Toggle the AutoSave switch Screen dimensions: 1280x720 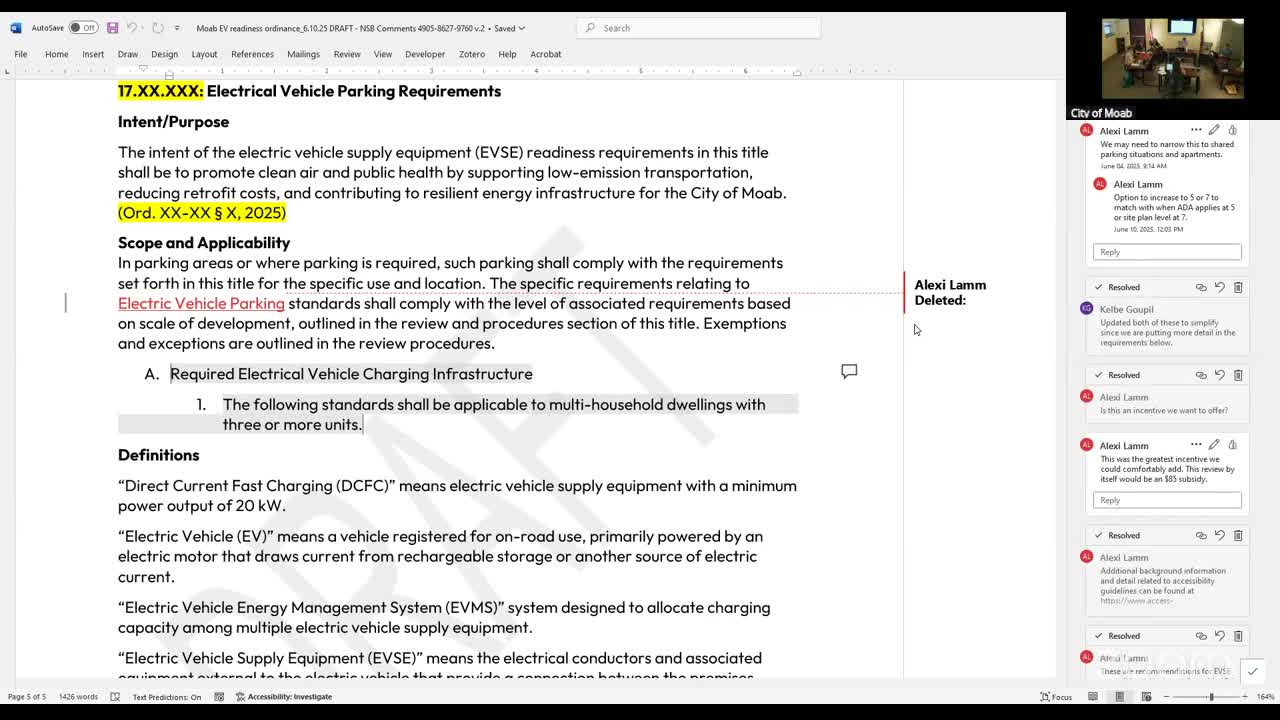(x=83, y=28)
